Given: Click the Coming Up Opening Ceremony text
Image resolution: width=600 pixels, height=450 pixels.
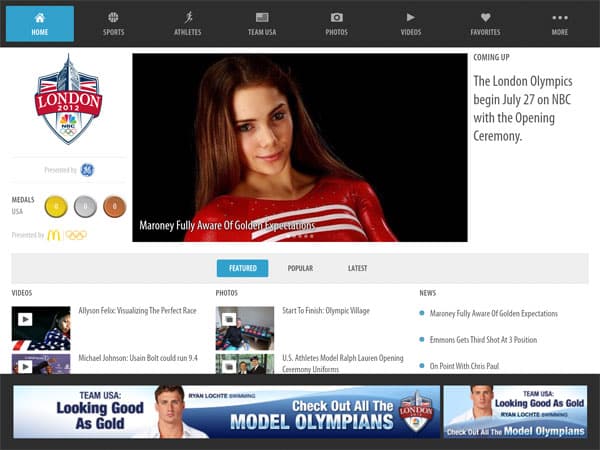Looking at the screenshot, I should click(x=523, y=108).
